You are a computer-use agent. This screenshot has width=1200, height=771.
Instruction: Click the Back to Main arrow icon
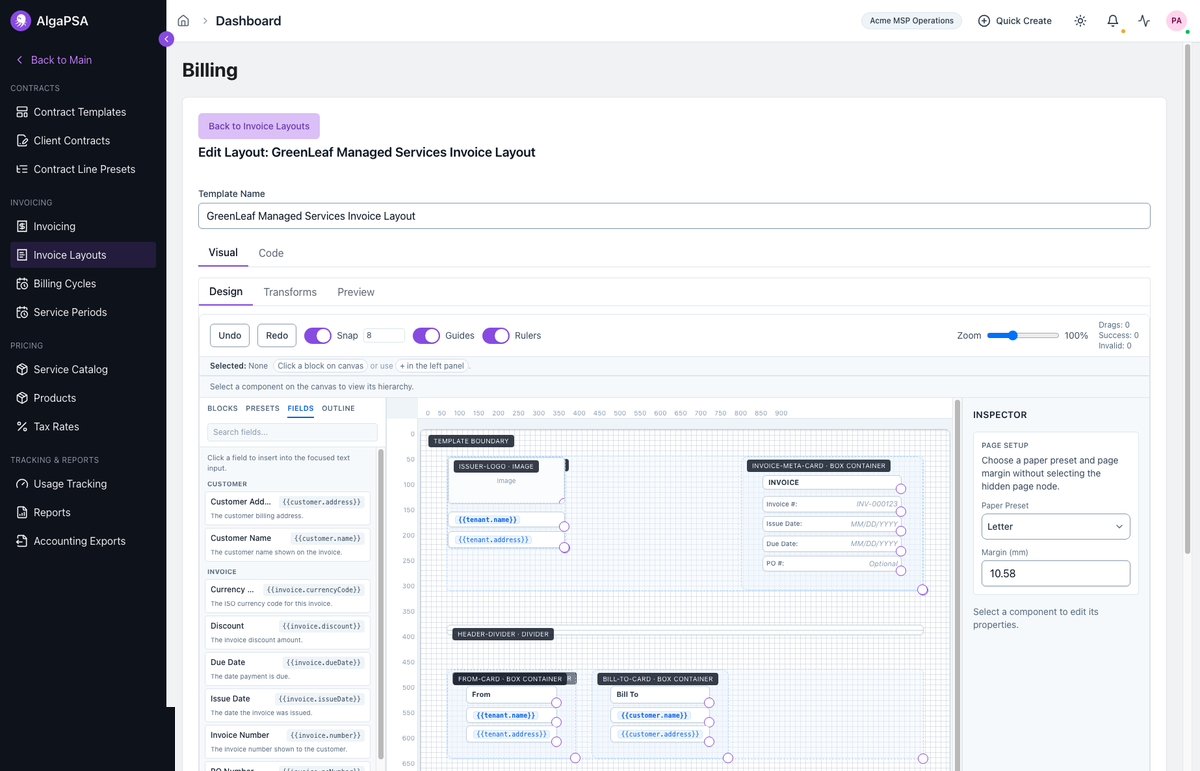point(19,60)
